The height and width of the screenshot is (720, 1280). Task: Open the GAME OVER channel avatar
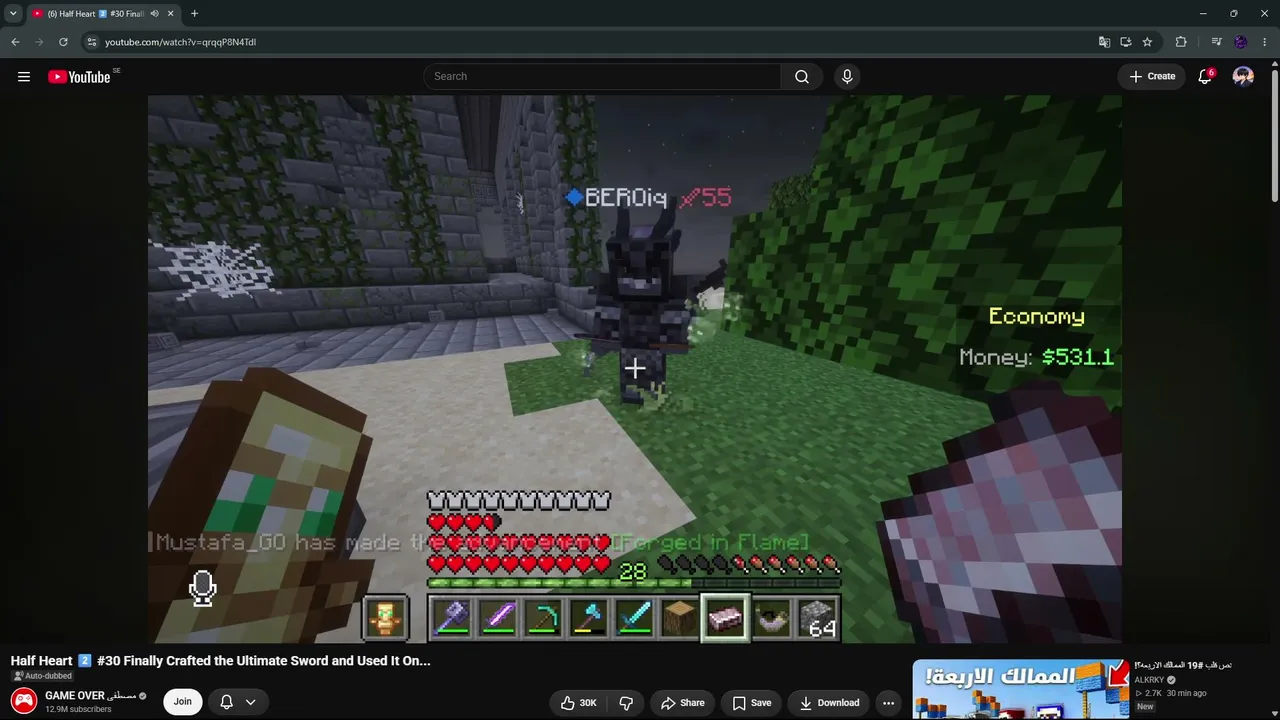[24, 701]
